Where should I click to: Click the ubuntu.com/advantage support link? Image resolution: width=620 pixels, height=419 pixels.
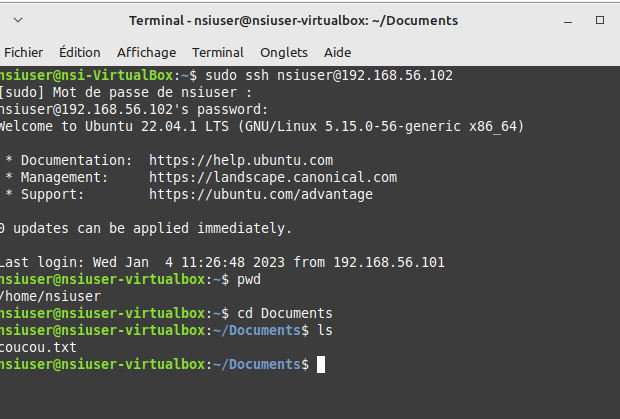pyautogui.click(x=261, y=194)
